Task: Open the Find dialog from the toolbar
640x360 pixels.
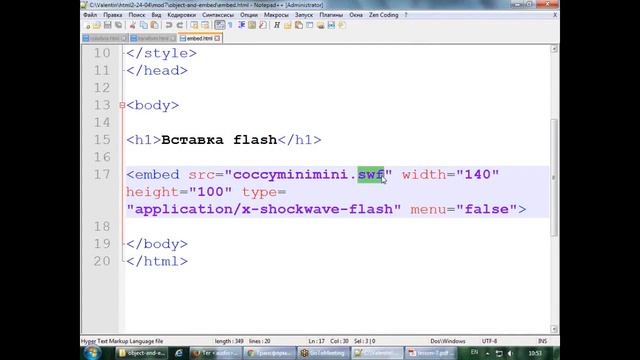Action: pyautogui.click(x=194, y=25)
